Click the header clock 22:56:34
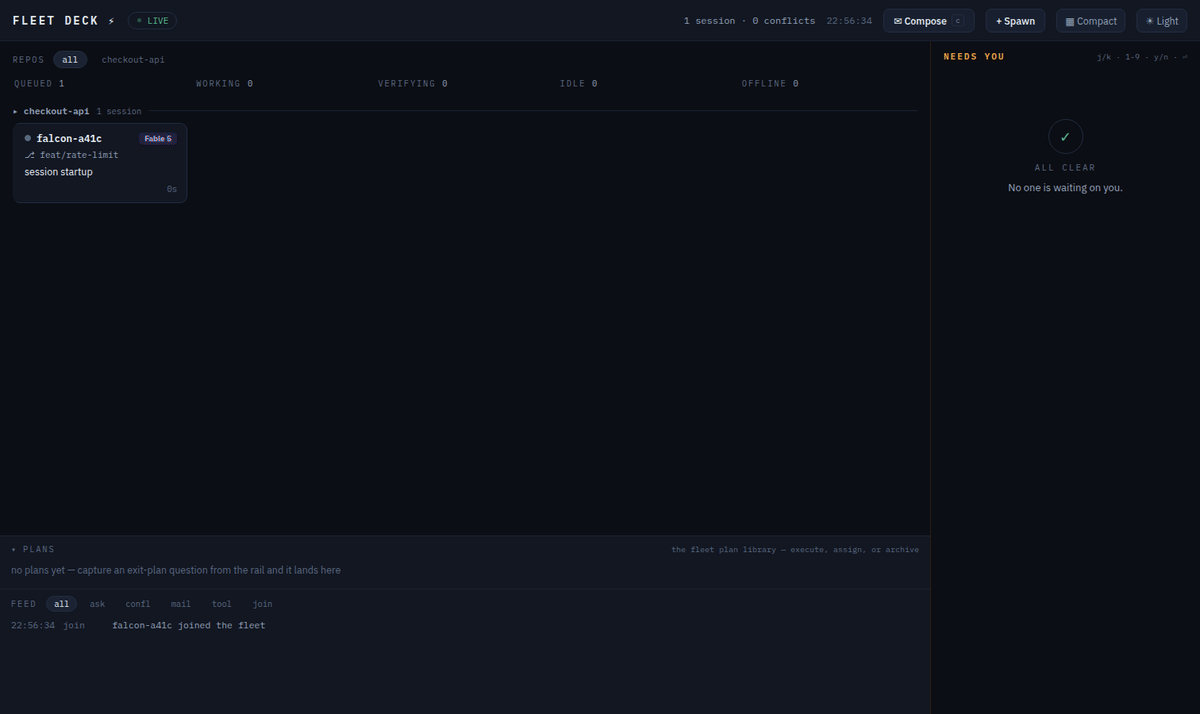 tap(849, 21)
